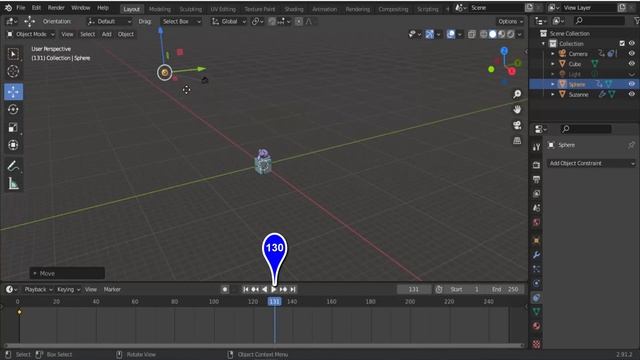Toggle show gizmo button
The width and height of the screenshot is (640, 360).
coord(429,34)
